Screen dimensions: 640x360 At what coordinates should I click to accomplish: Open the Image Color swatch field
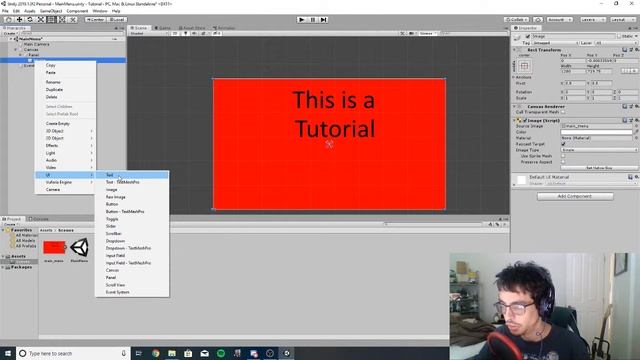point(596,132)
